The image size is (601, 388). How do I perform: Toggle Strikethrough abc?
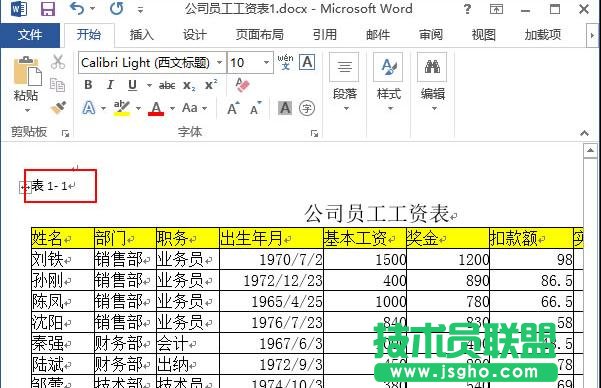[167, 85]
